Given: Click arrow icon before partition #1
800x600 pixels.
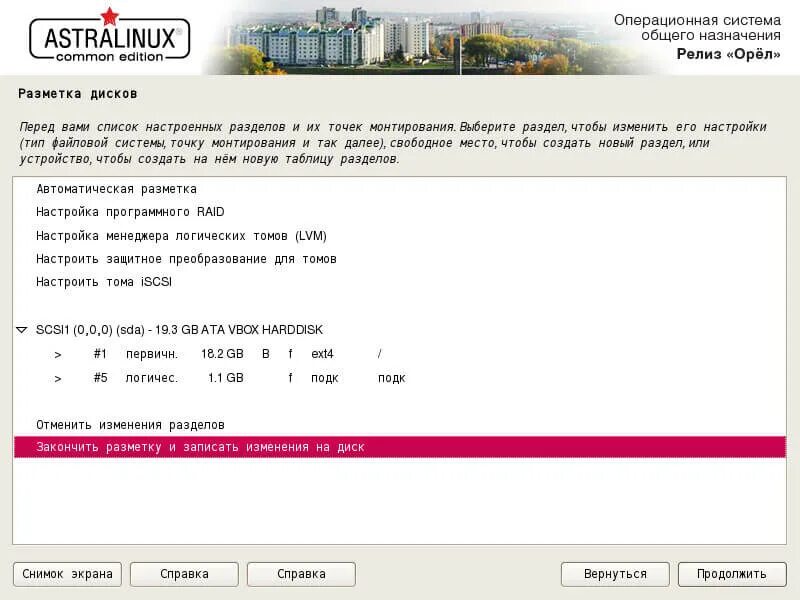Looking at the screenshot, I should 58,354.
